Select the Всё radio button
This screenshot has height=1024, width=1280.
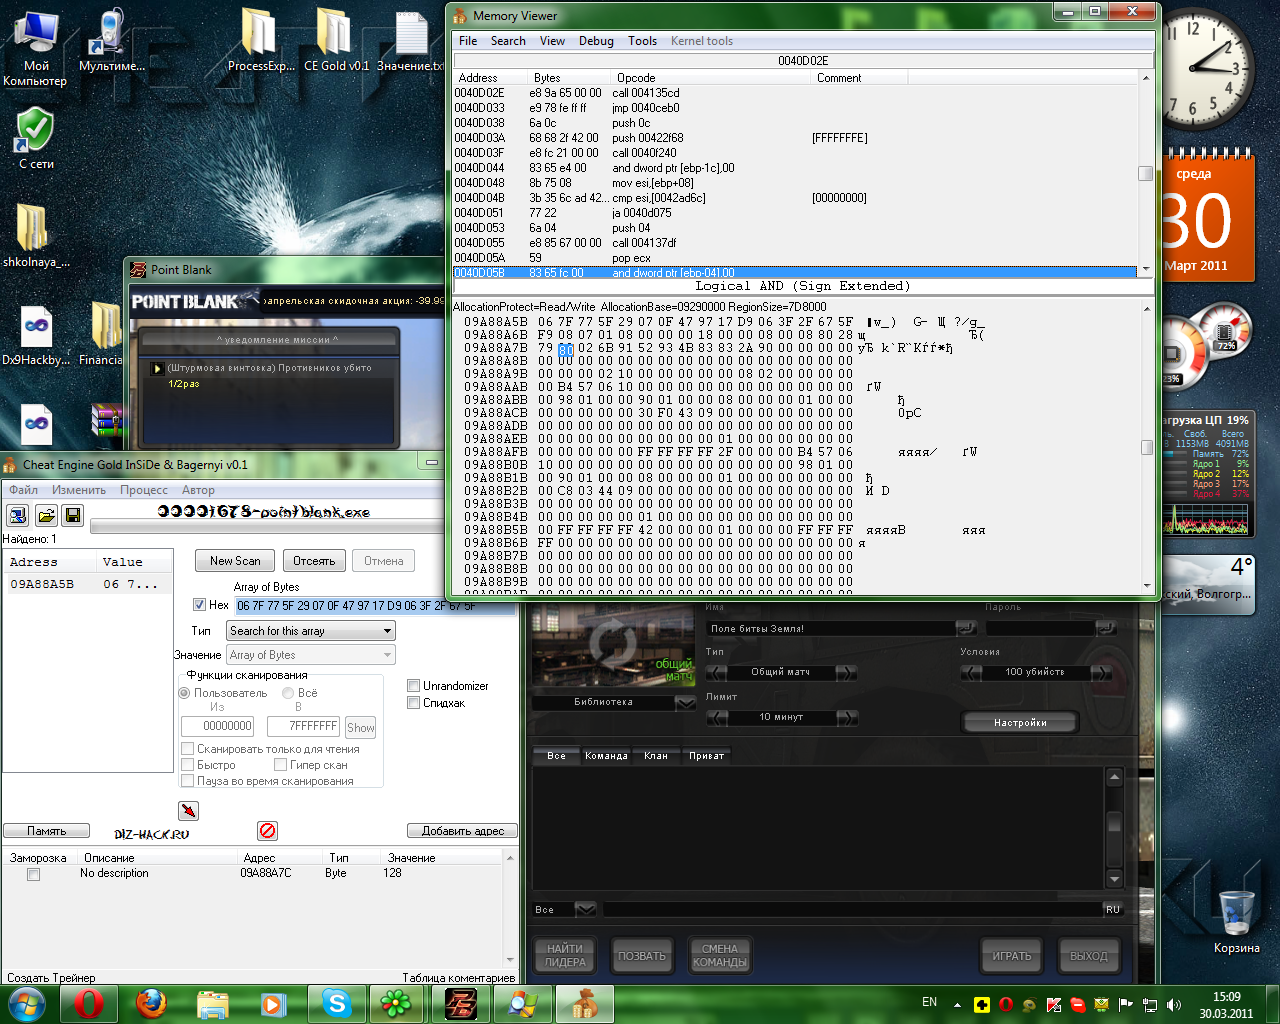[x=288, y=692]
